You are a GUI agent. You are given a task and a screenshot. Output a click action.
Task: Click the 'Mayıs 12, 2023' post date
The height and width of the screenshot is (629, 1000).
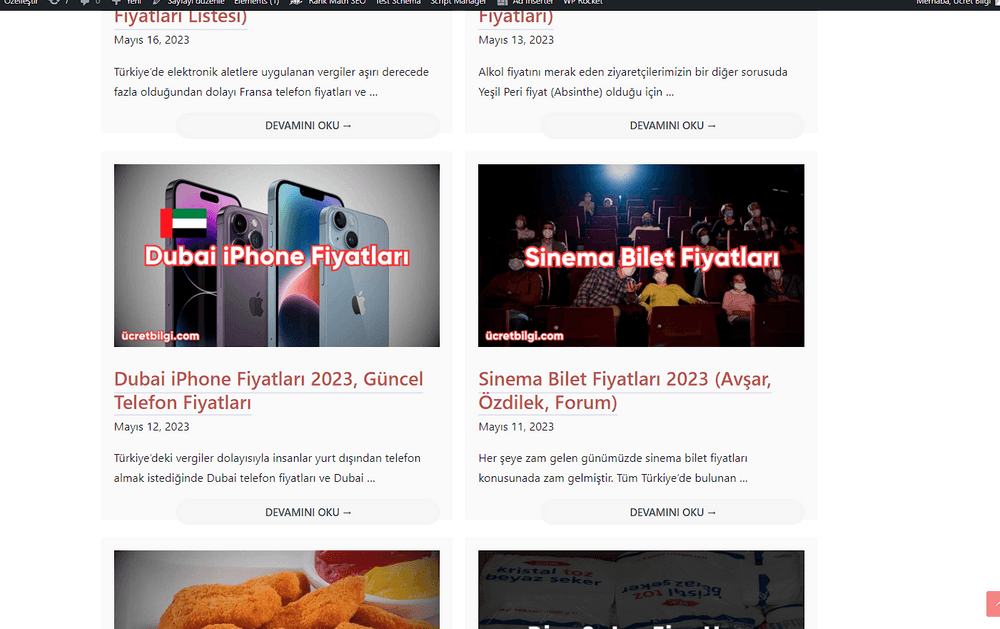(x=152, y=427)
